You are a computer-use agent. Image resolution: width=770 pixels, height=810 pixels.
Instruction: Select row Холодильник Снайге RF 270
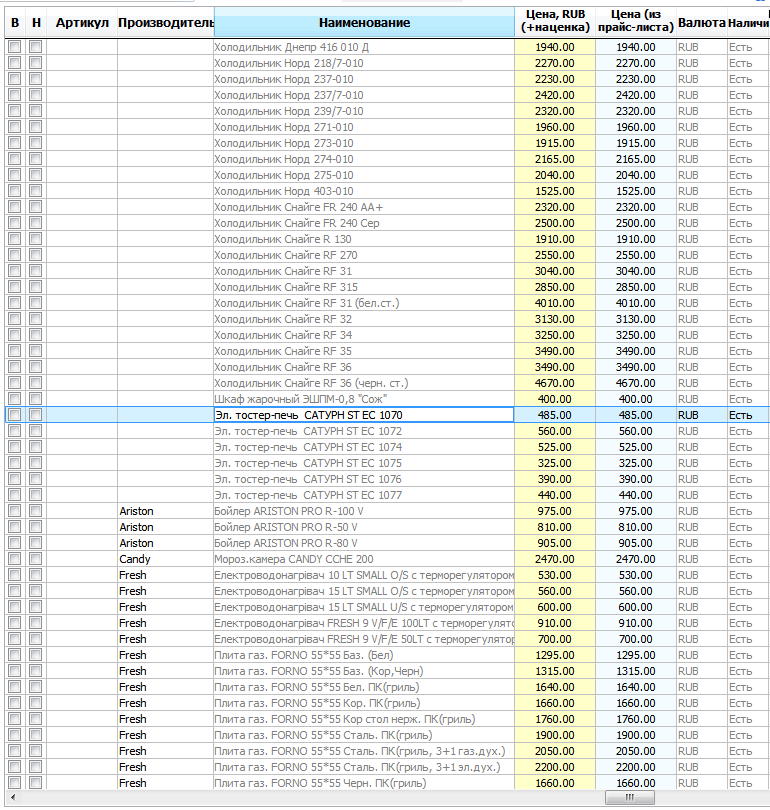(x=387, y=255)
